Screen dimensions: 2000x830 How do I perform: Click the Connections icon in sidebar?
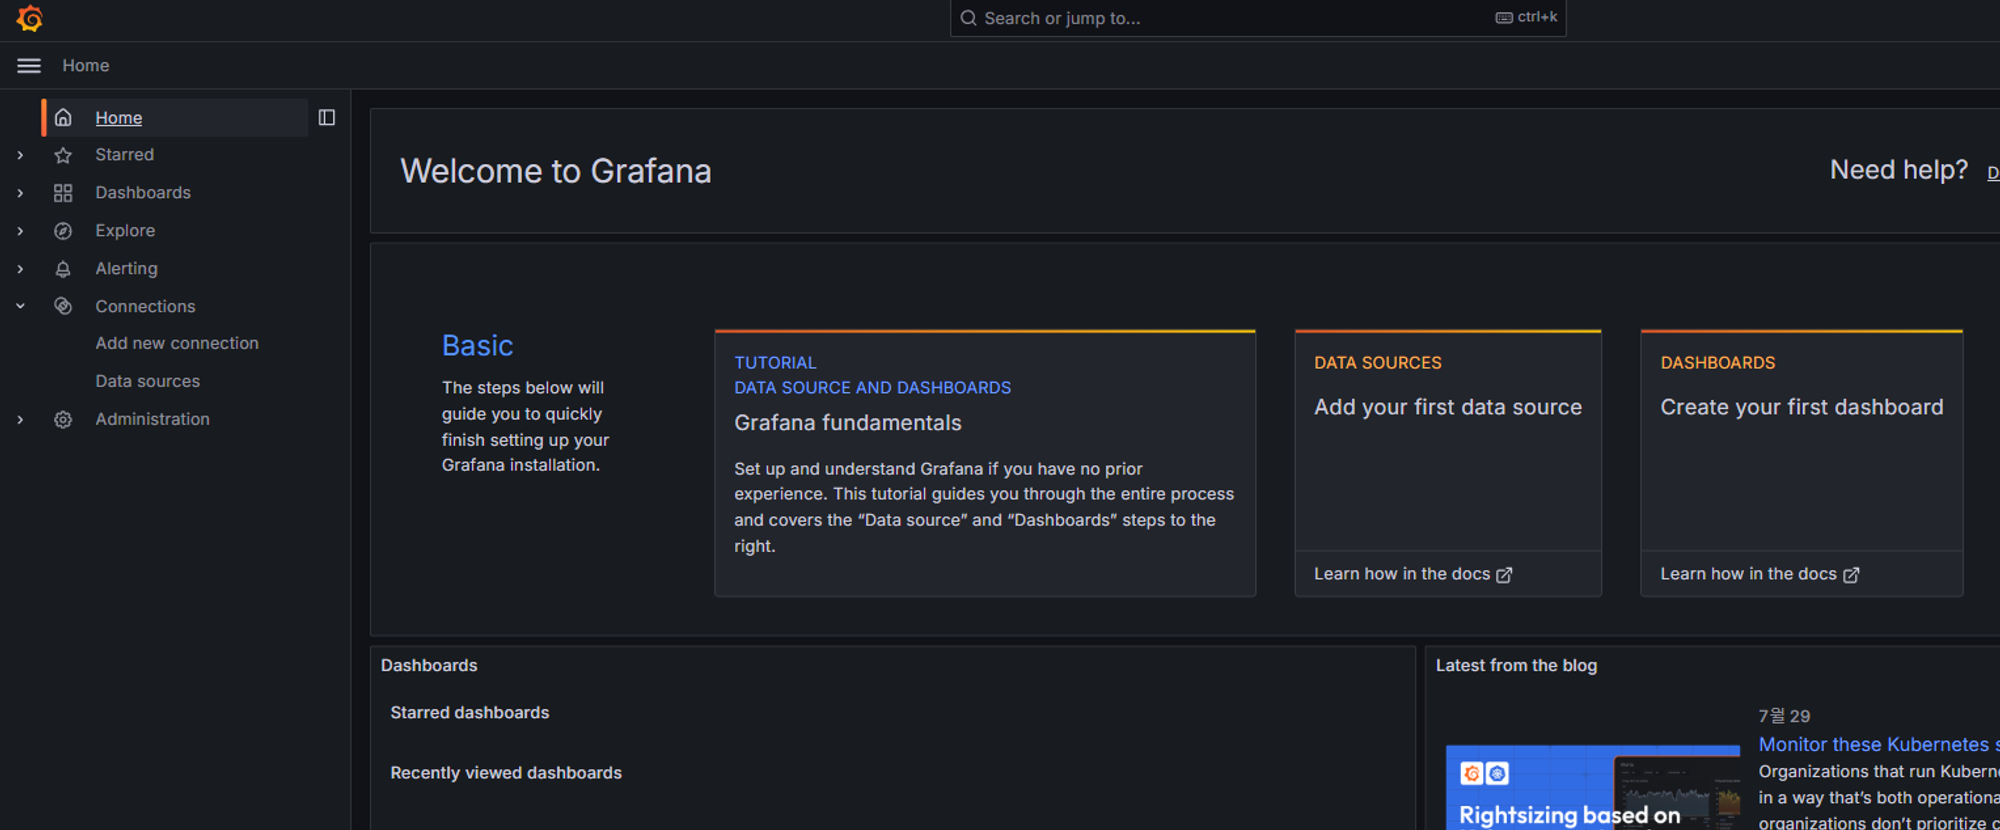[x=63, y=306]
